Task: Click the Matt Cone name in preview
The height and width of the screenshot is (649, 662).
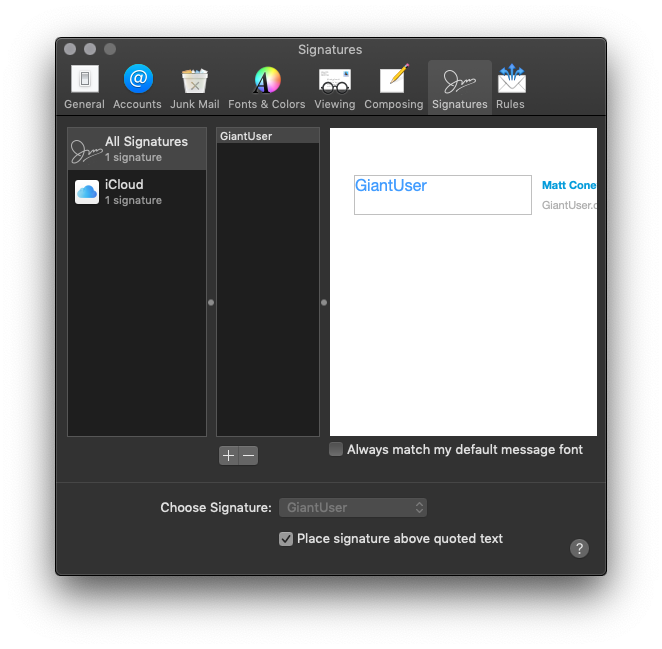Action: click(x=568, y=185)
